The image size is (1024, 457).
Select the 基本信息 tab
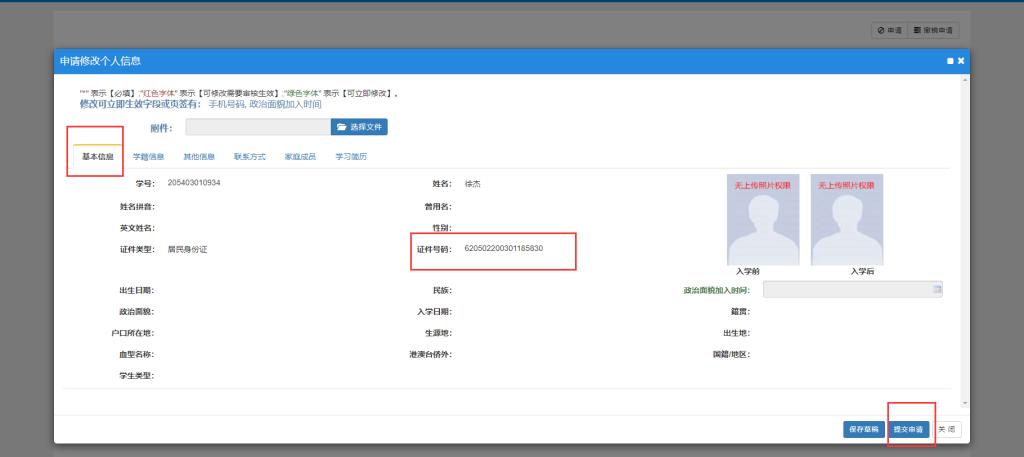[97, 157]
